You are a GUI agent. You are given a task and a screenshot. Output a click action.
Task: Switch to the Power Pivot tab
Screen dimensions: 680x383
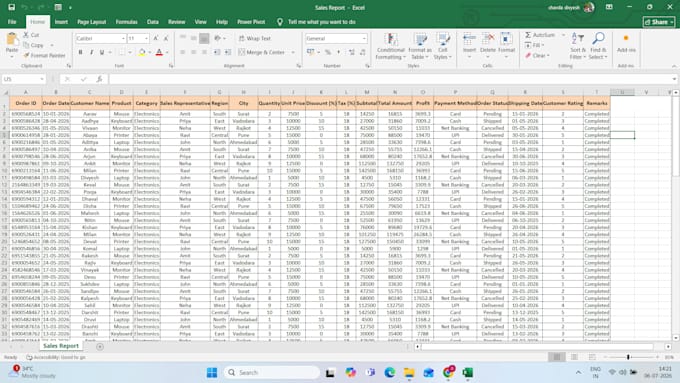click(251, 22)
